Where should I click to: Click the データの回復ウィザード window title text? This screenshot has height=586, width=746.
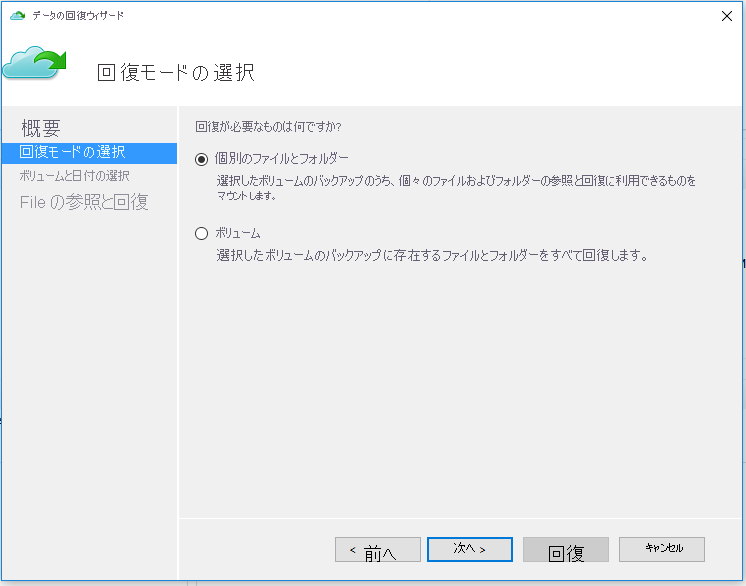point(78,16)
